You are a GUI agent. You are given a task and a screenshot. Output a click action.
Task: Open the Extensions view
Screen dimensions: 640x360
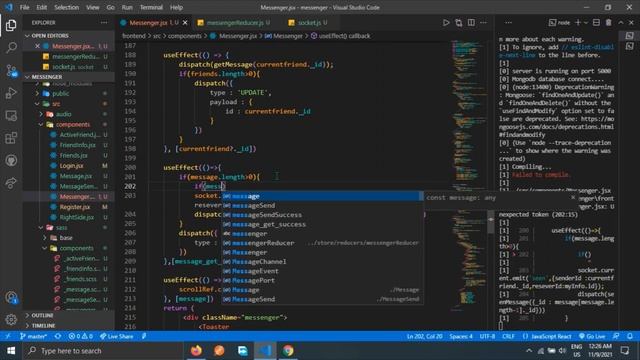click(11, 138)
